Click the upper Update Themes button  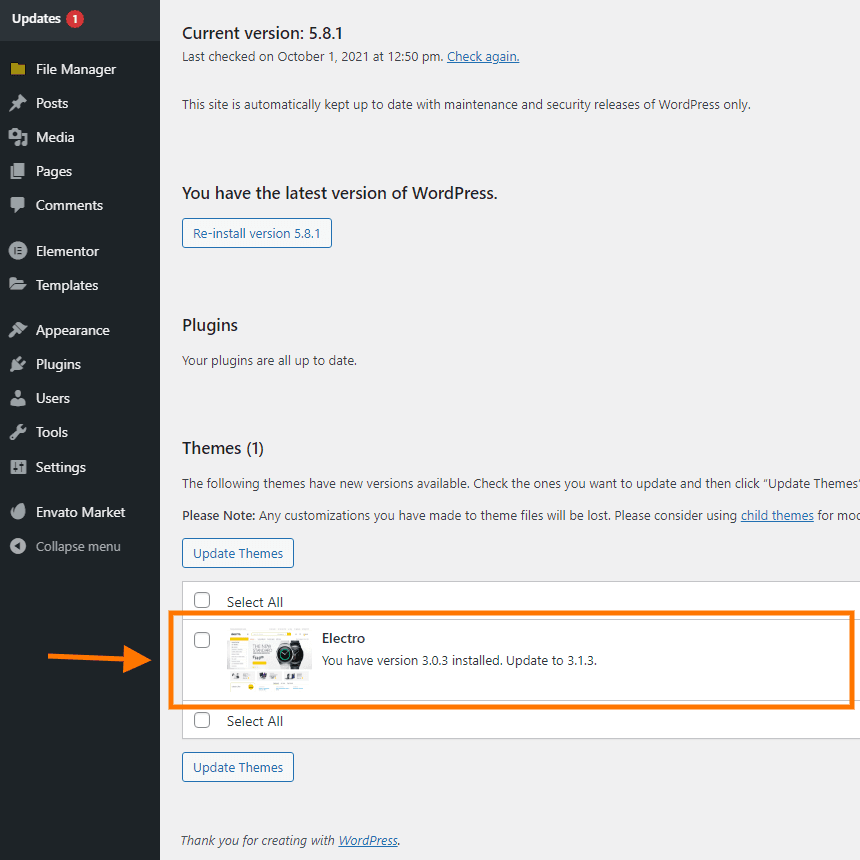pyautogui.click(x=238, y=553)
